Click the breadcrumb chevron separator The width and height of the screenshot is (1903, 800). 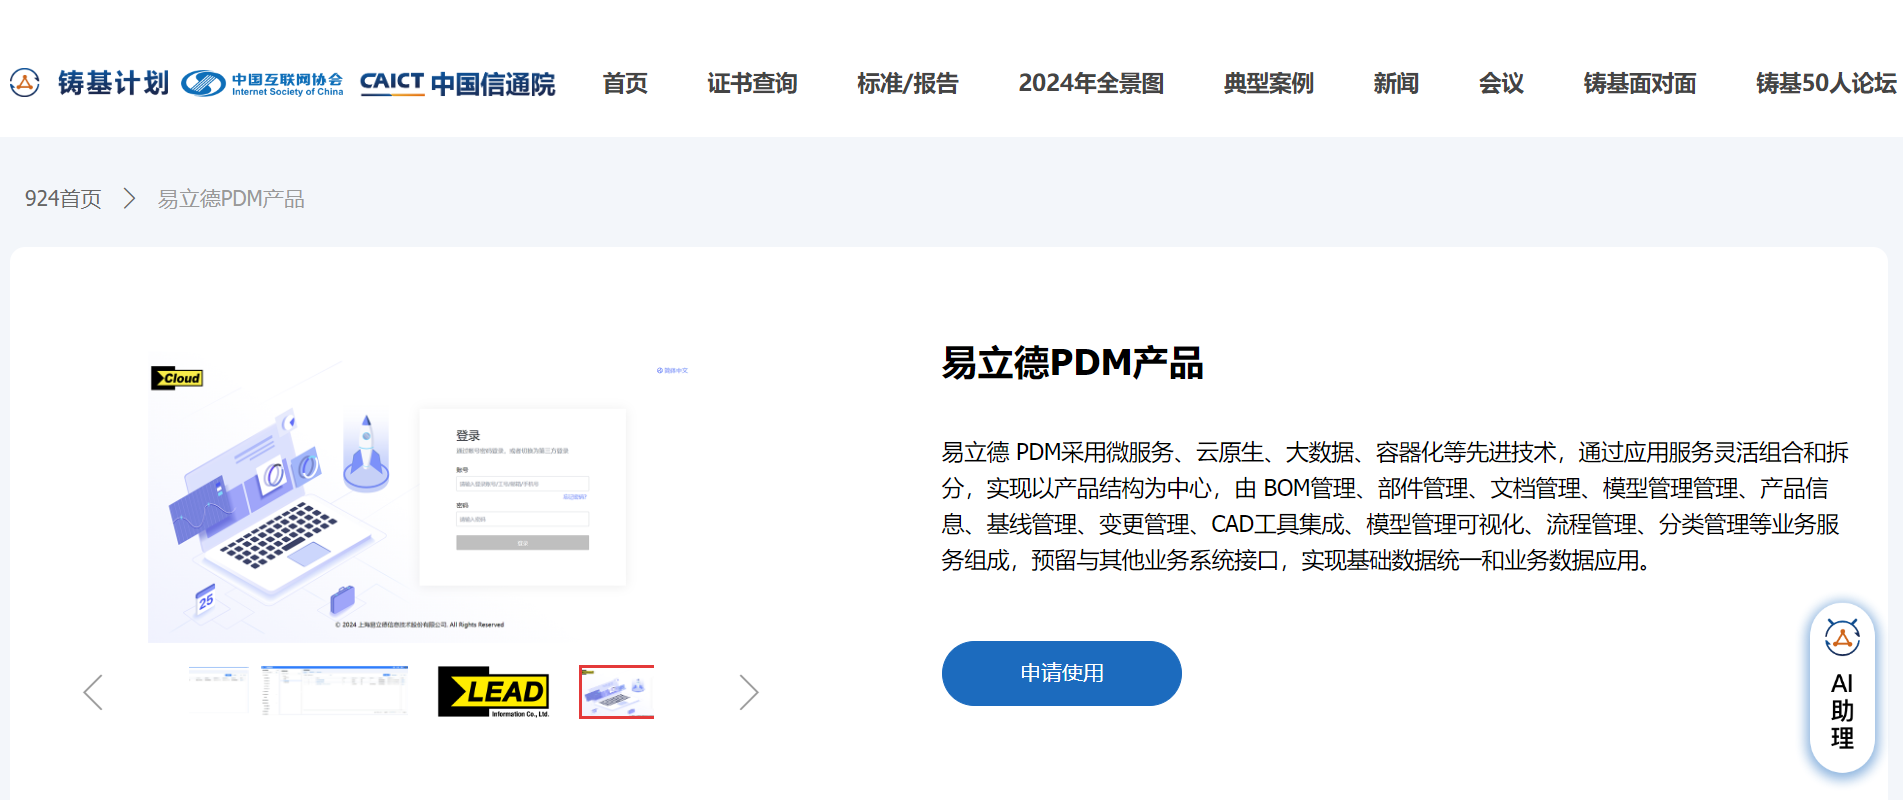point(129,199)
